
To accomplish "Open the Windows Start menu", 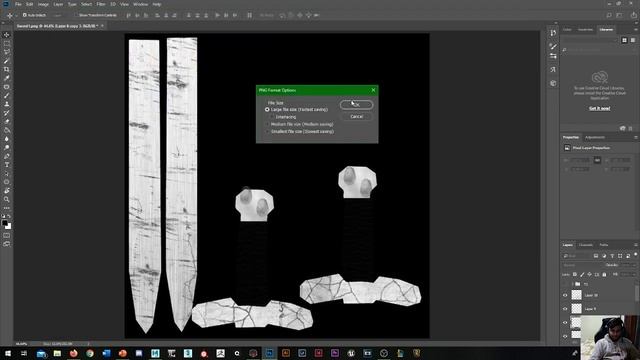I will point(7,353).
